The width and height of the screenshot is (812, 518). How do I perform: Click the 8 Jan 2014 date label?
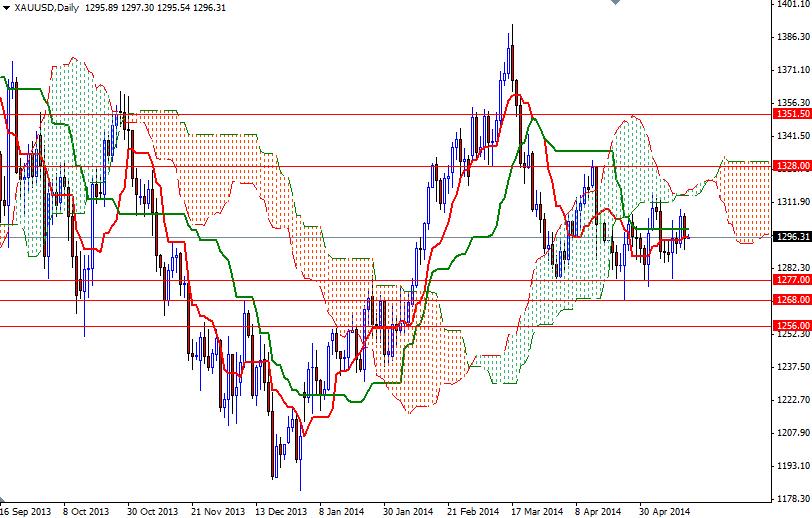(342, 511)
